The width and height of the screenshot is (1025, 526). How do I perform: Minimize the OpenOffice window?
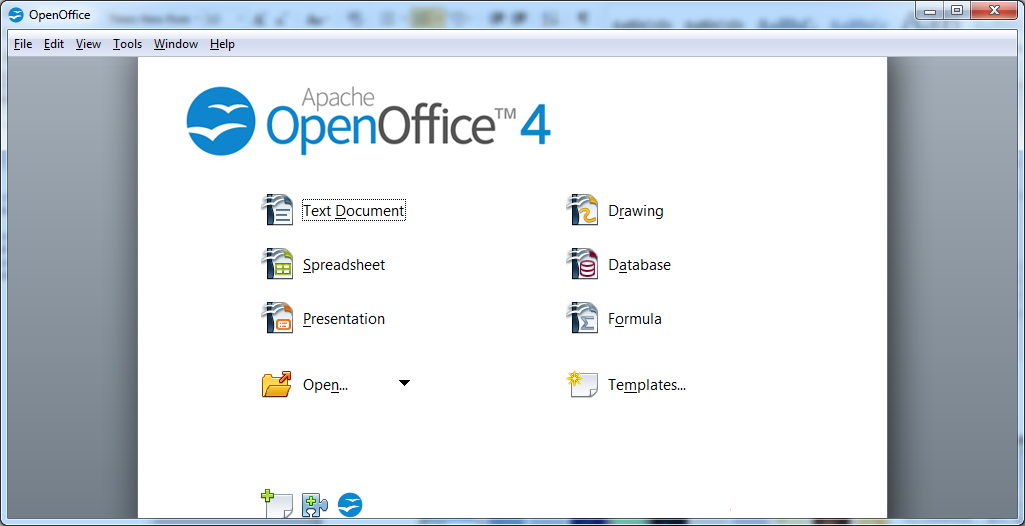click(930, 10)
